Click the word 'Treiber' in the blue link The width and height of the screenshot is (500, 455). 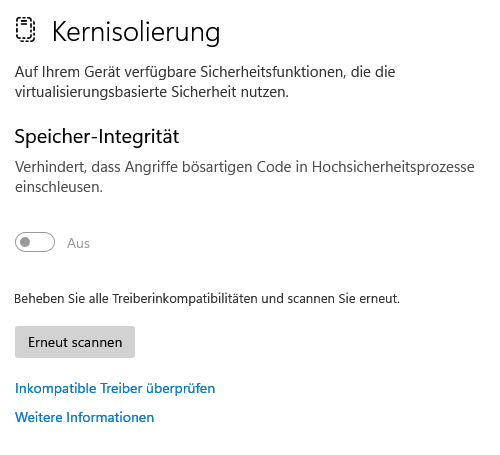[121, 388]
